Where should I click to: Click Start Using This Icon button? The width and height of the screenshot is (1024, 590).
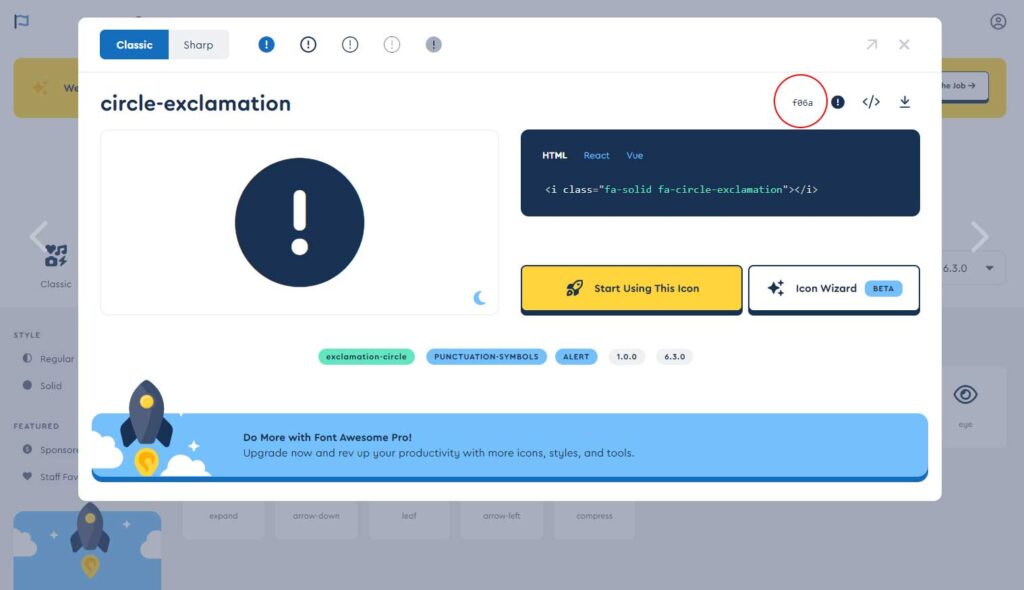point(631,289)
